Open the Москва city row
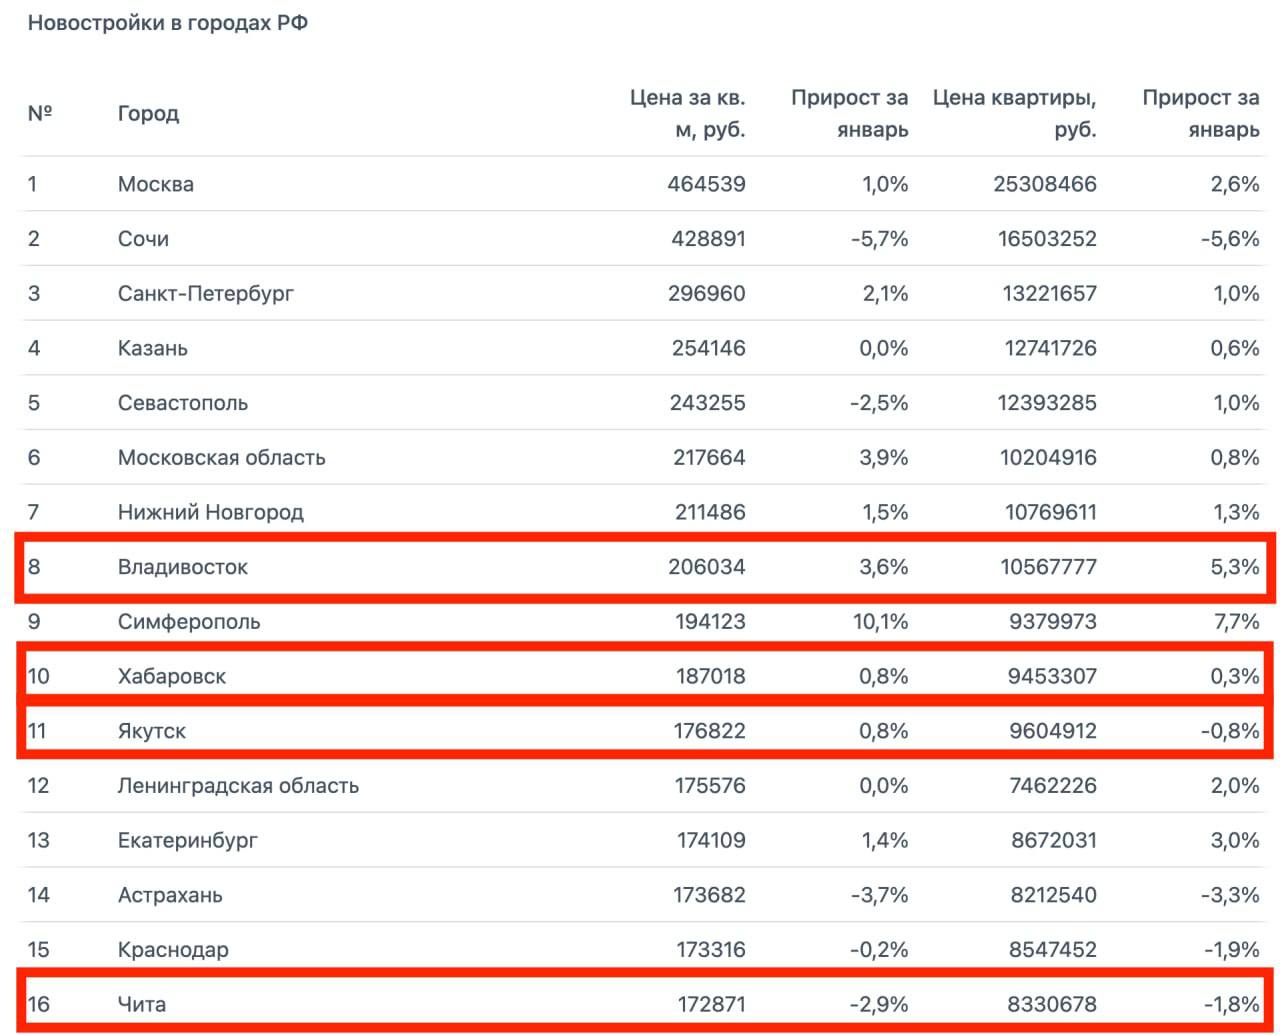The height and width of the screenshot is (1035, 1280). coord(156,184)
